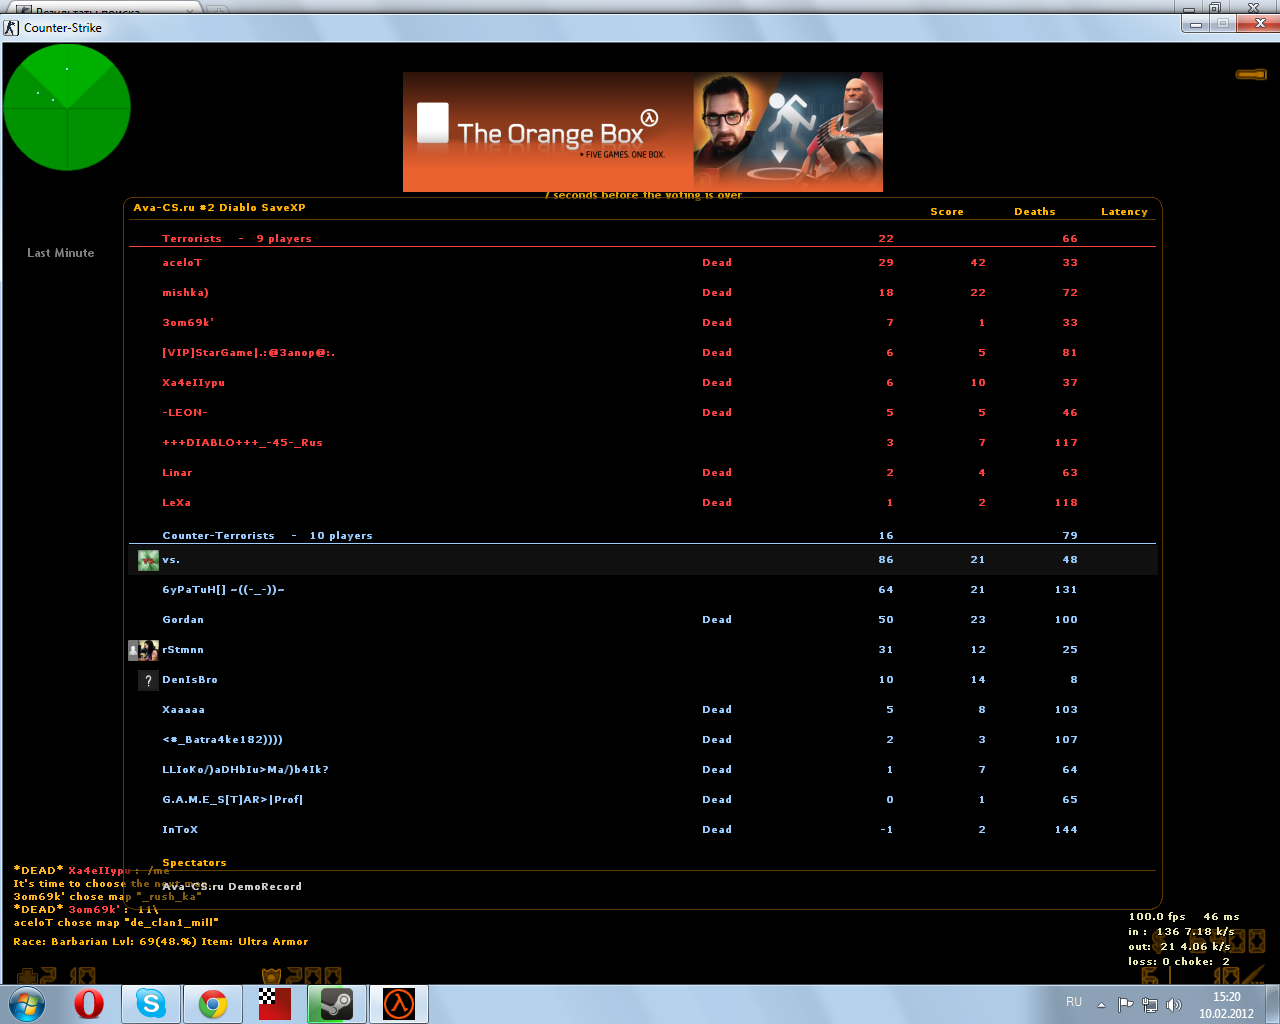Click the server name Ava-CS.ru #2
Screen dimensions: 1280x1024
tap(219, 208)
